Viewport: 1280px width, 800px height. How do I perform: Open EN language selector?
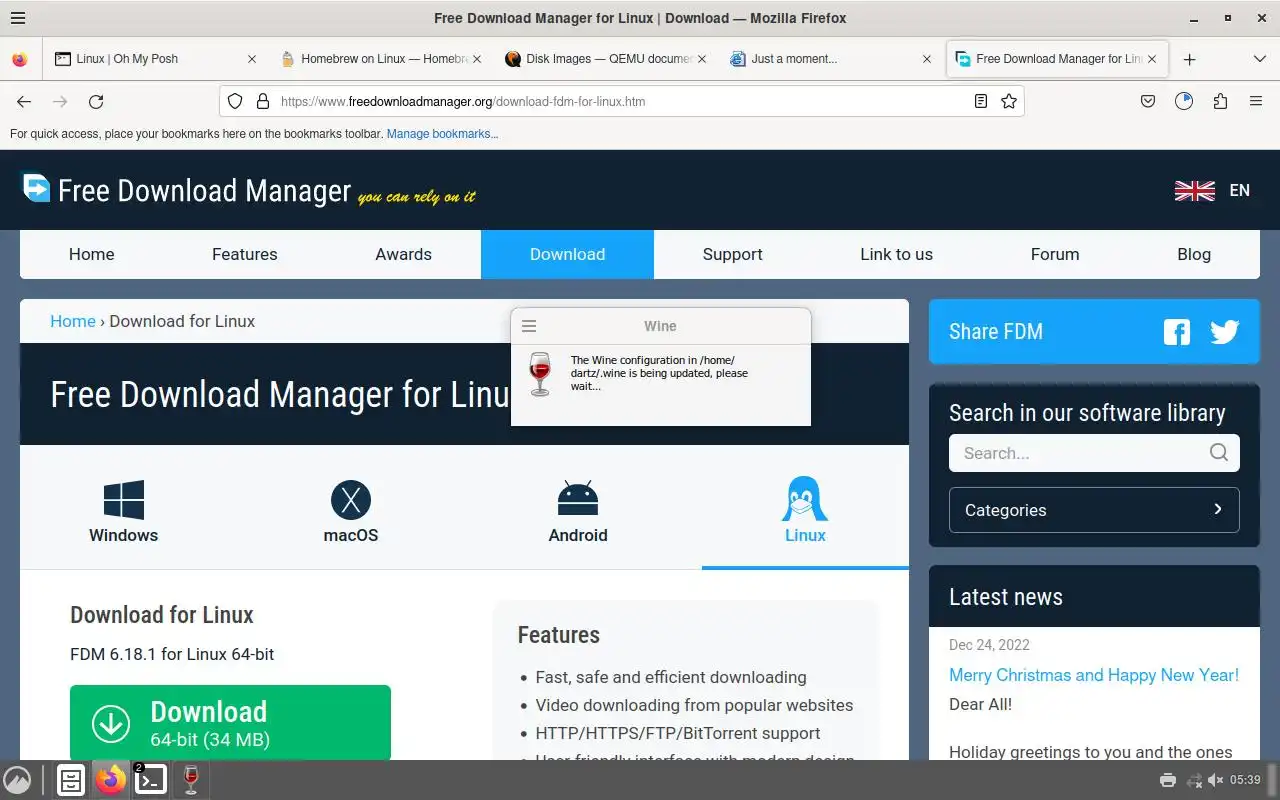[x=1239, y=190]
